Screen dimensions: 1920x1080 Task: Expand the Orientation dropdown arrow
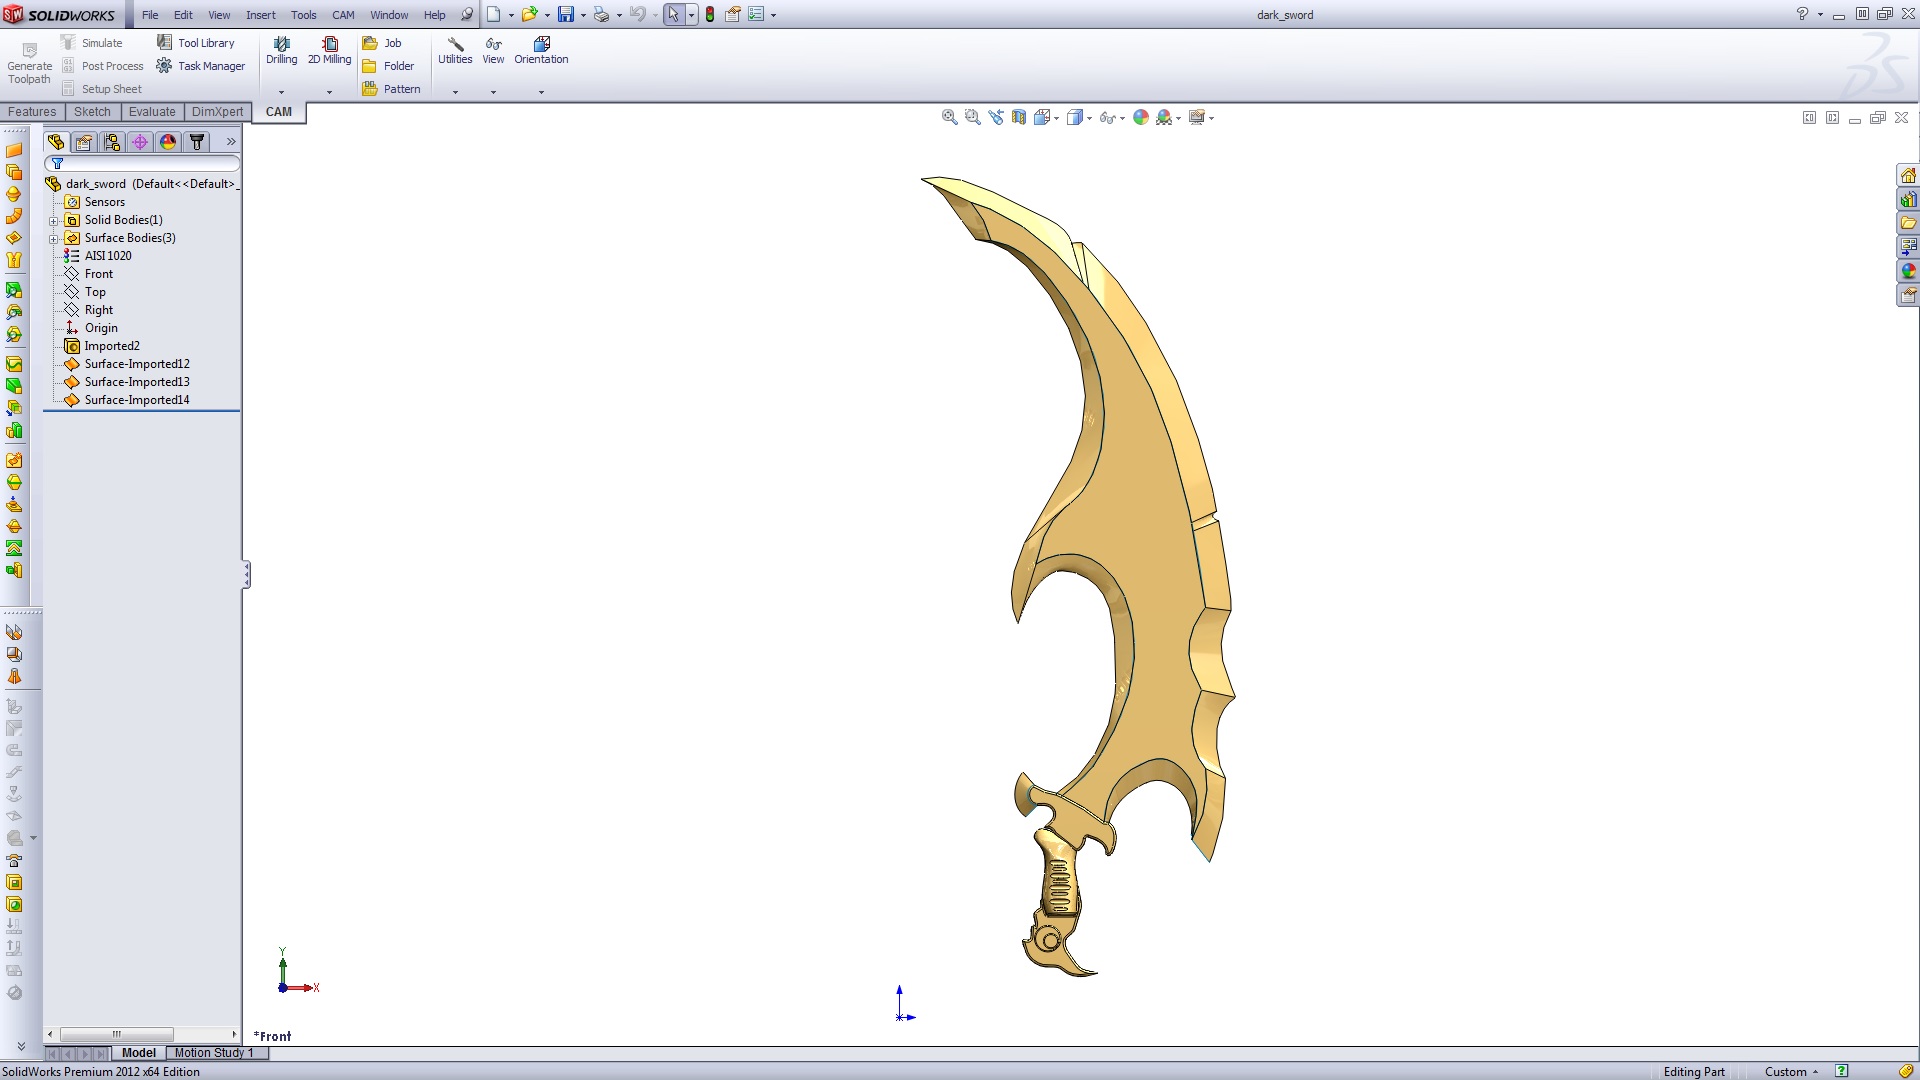(541, 92)
